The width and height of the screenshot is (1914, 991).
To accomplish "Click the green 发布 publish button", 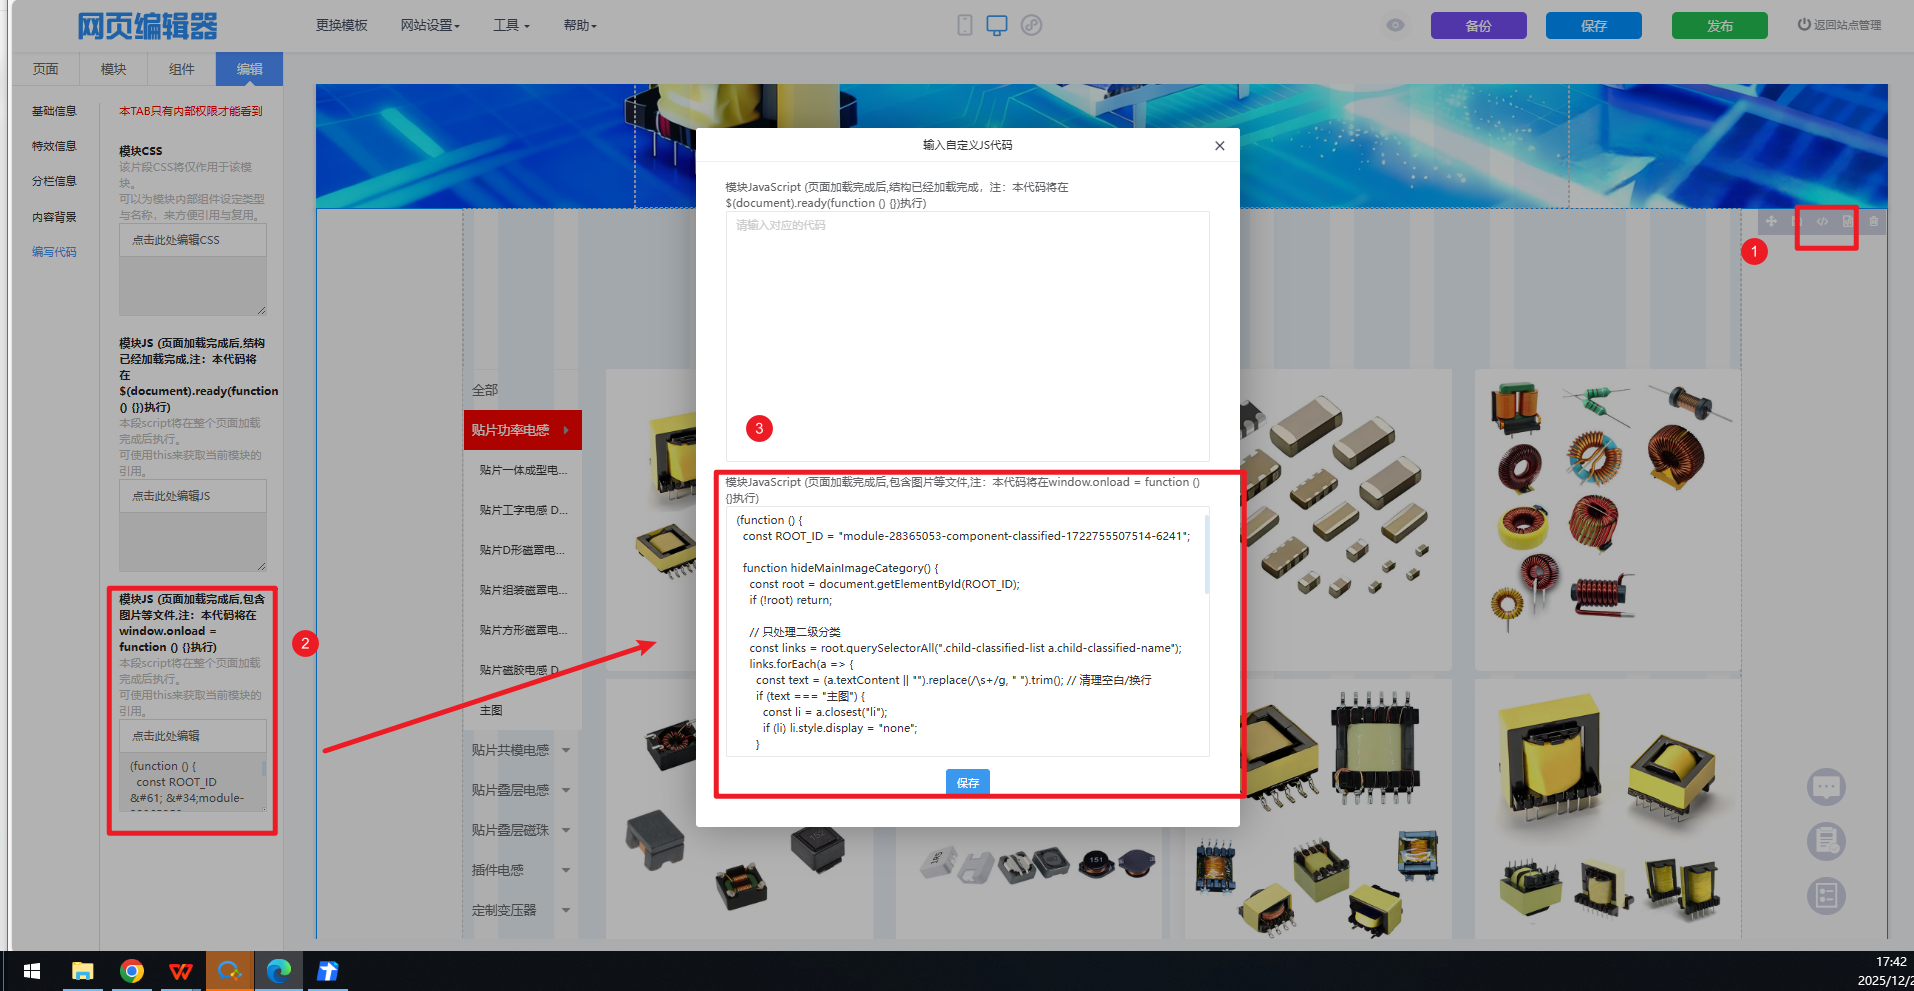I will pos(1720,26).
